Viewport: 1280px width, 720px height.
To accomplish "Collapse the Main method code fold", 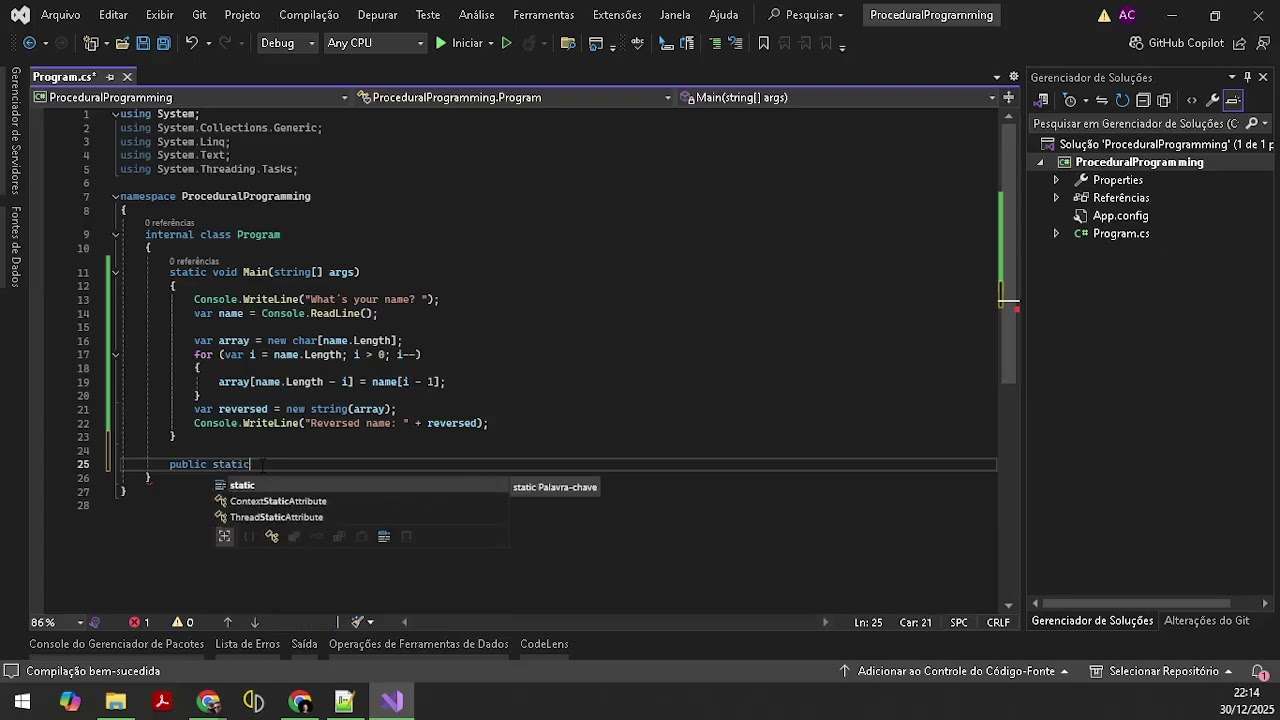I will point(116,272).
